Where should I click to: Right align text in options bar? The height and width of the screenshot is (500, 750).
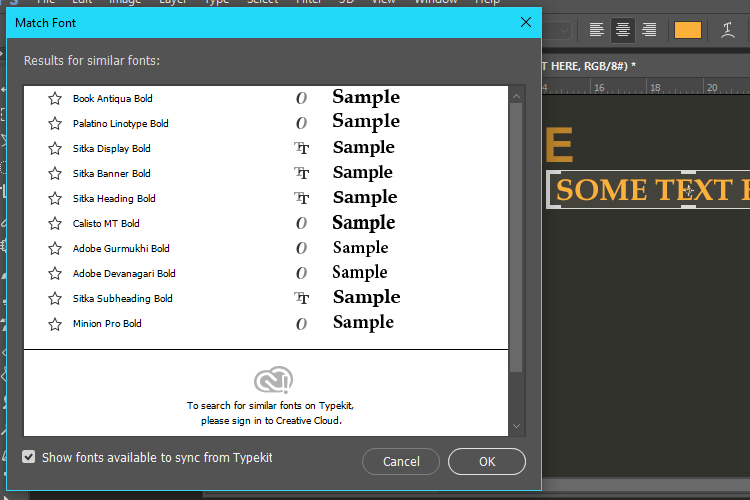649,30
